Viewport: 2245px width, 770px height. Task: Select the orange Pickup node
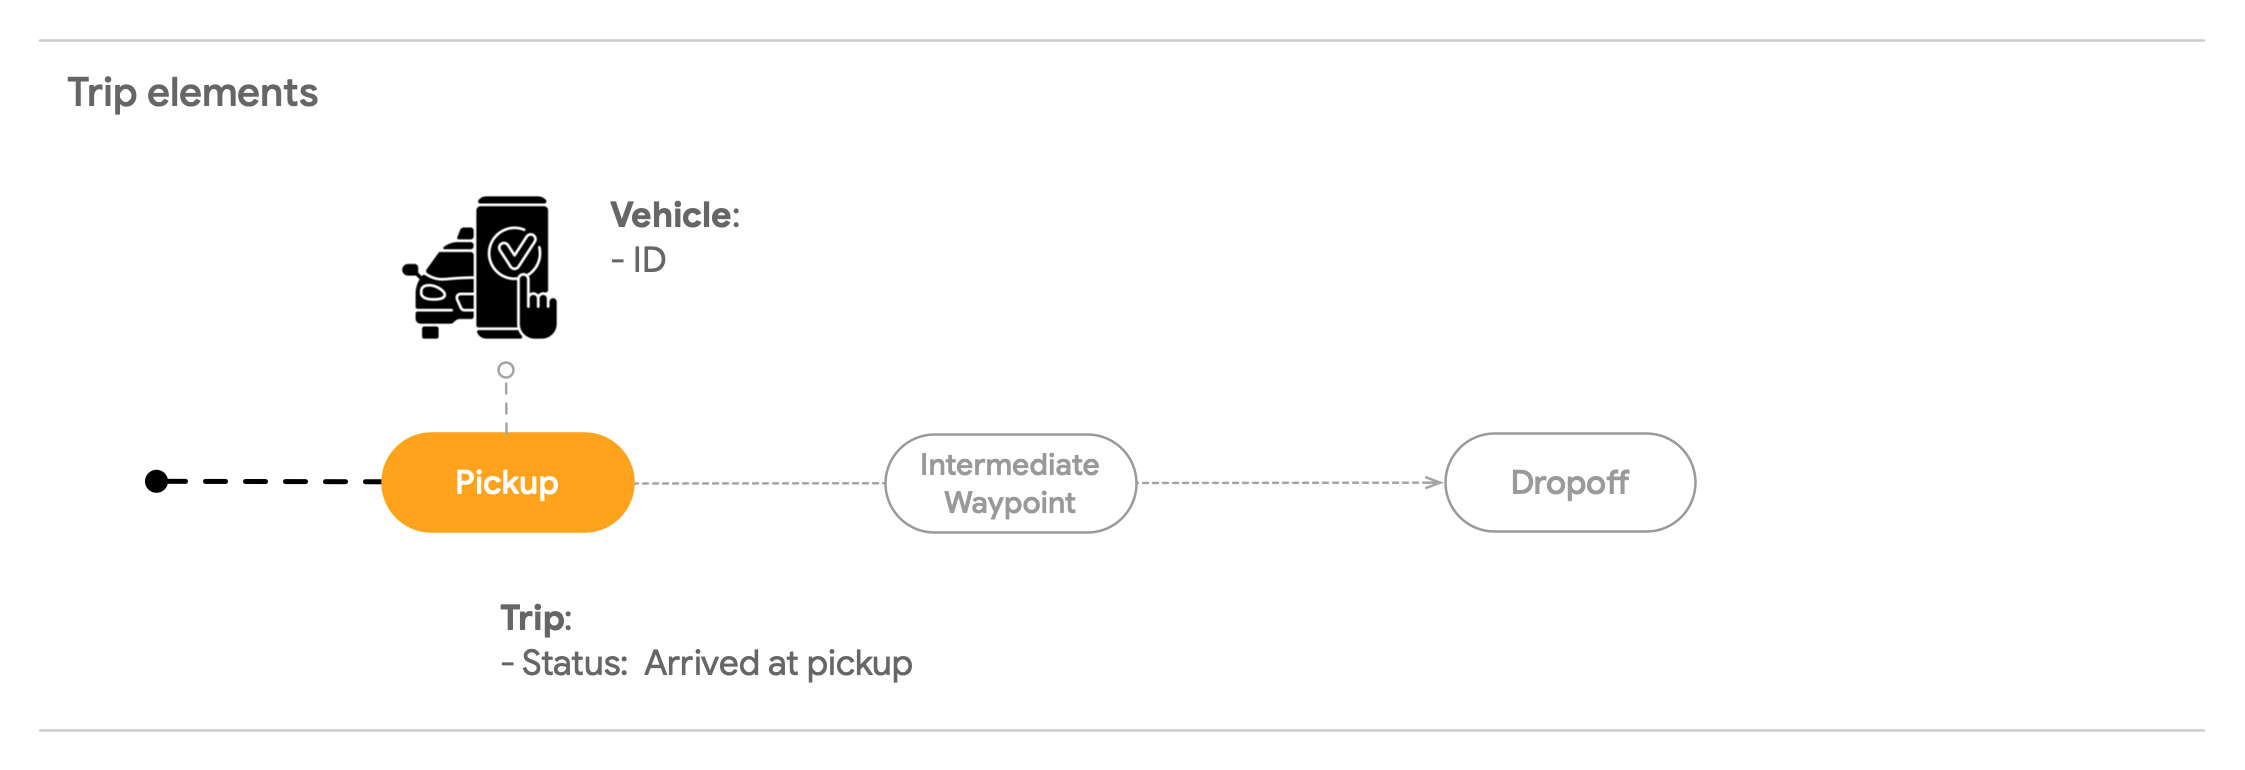coord(507,483)
